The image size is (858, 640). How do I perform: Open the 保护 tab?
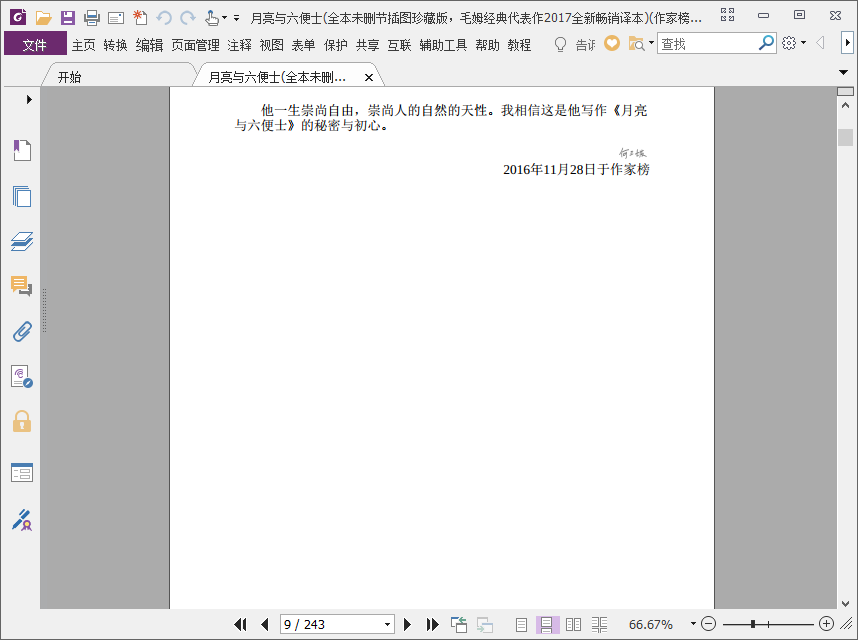pyautogui.click(x=335, y=45)
